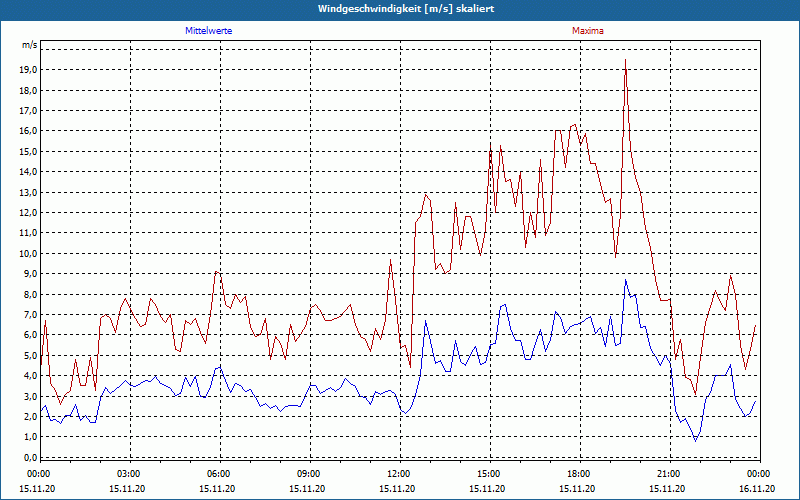Viewport: 800px width, 500px height.
Task: Click the '00:00' time label above 16.11.20
Action: click(x=758, y=474)
